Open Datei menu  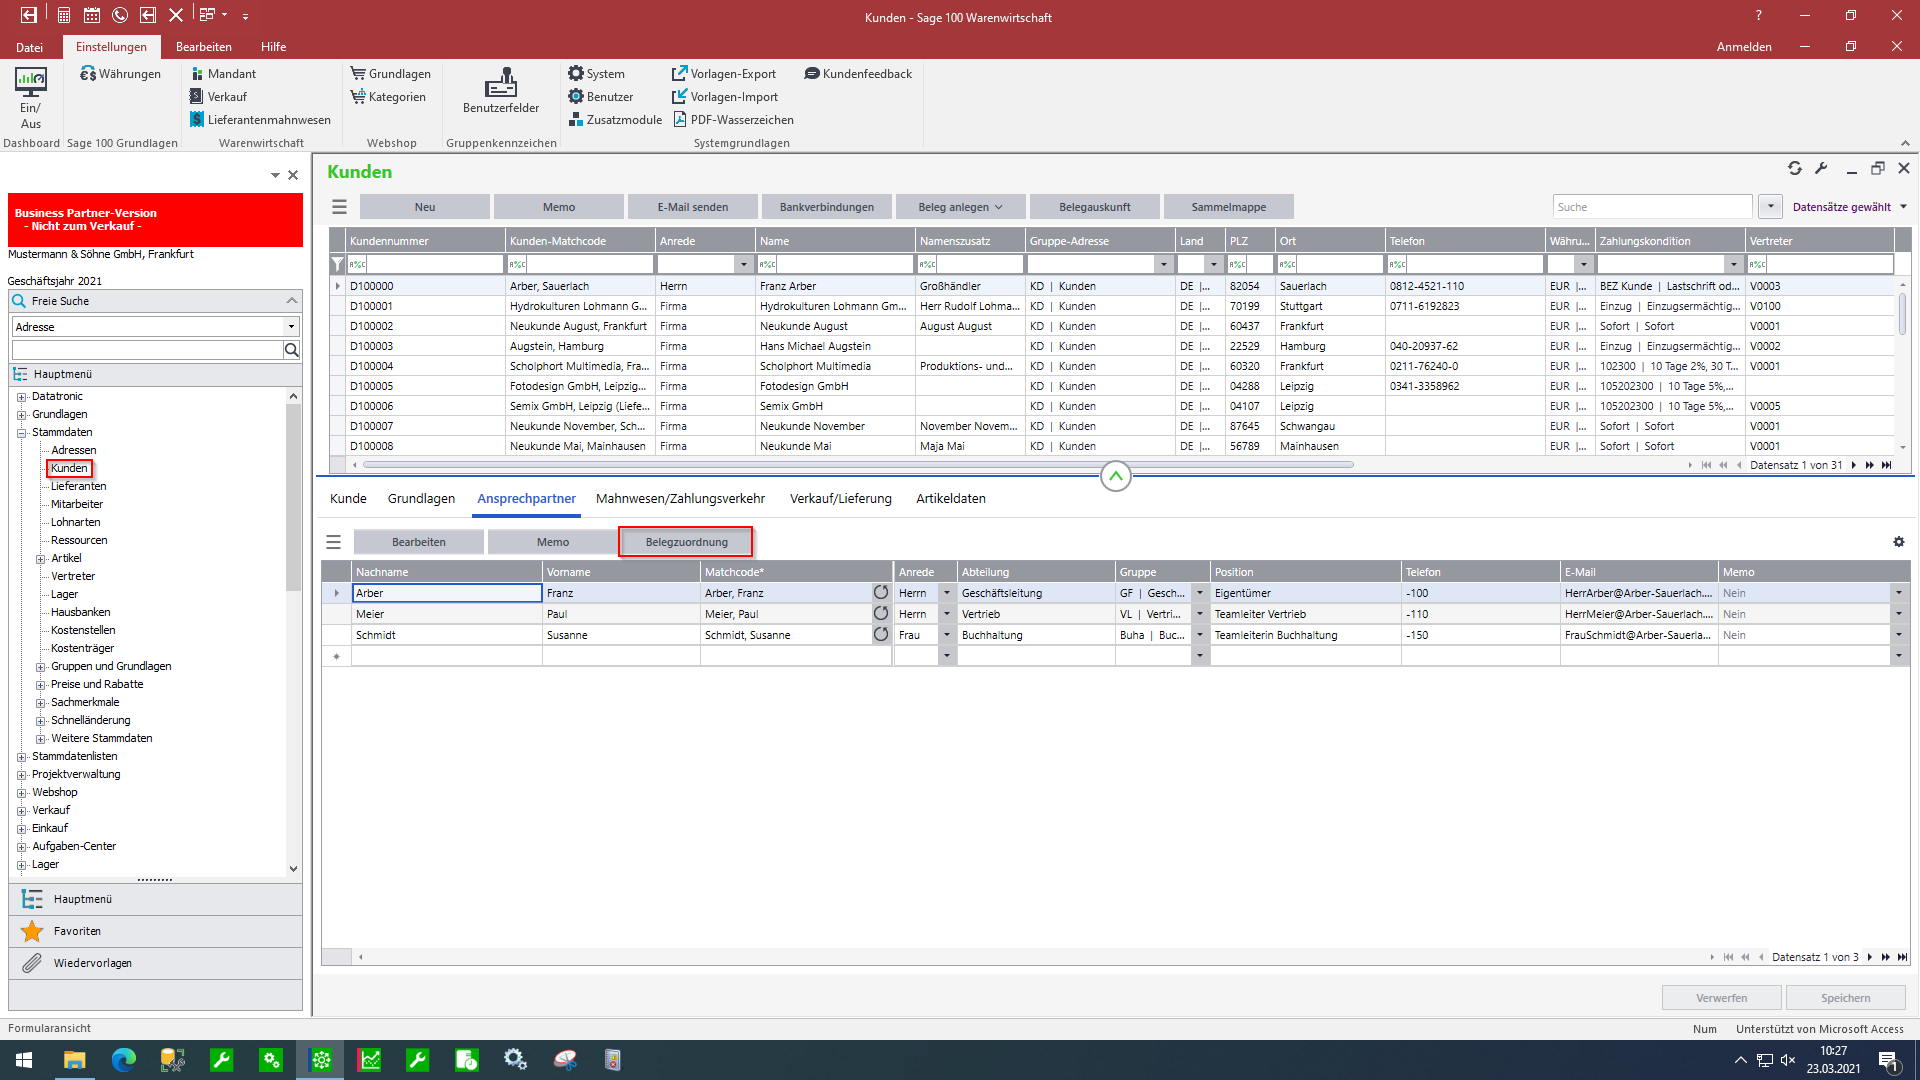(29, 47)
